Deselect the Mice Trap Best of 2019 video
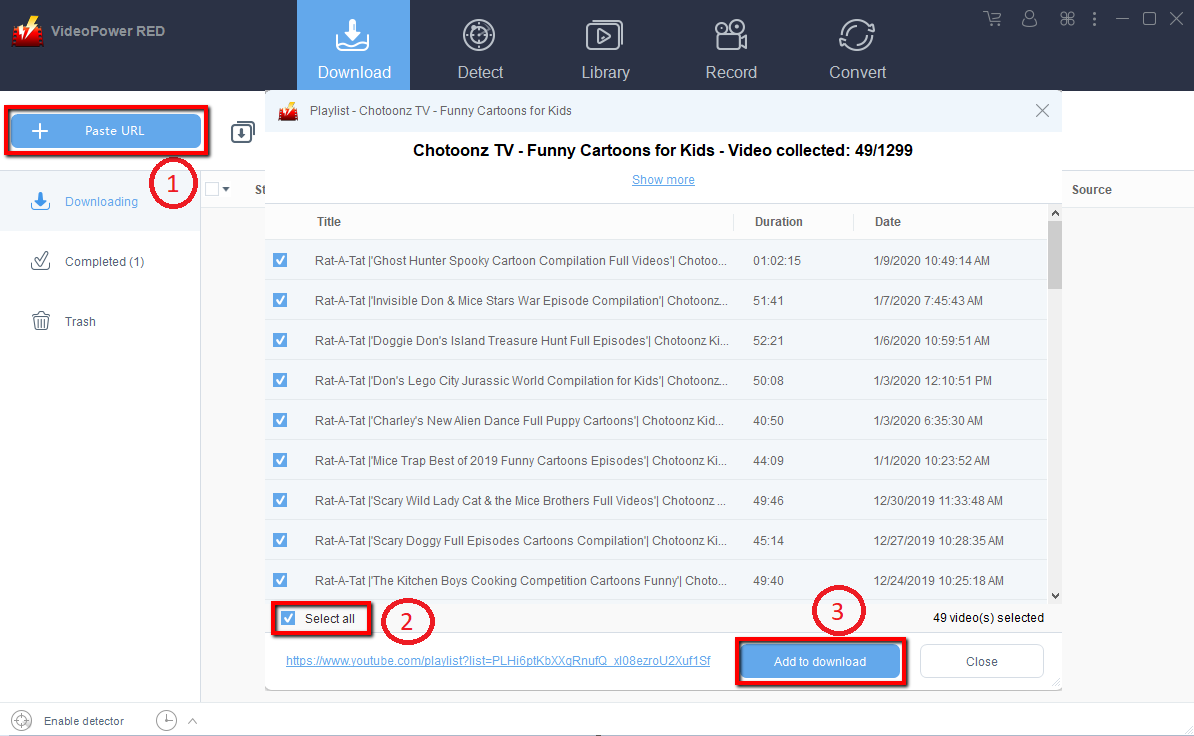This screenshot has width=1194, height=736. [x=280, y=460]
